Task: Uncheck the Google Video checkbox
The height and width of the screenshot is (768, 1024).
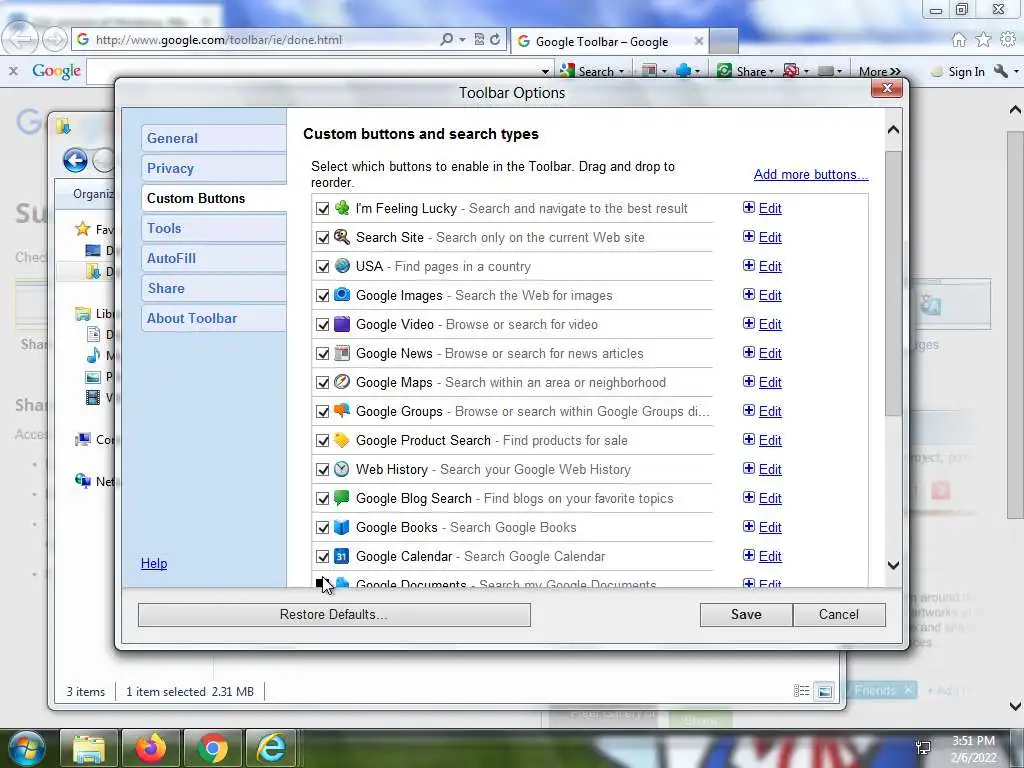Action: (323, 325)
